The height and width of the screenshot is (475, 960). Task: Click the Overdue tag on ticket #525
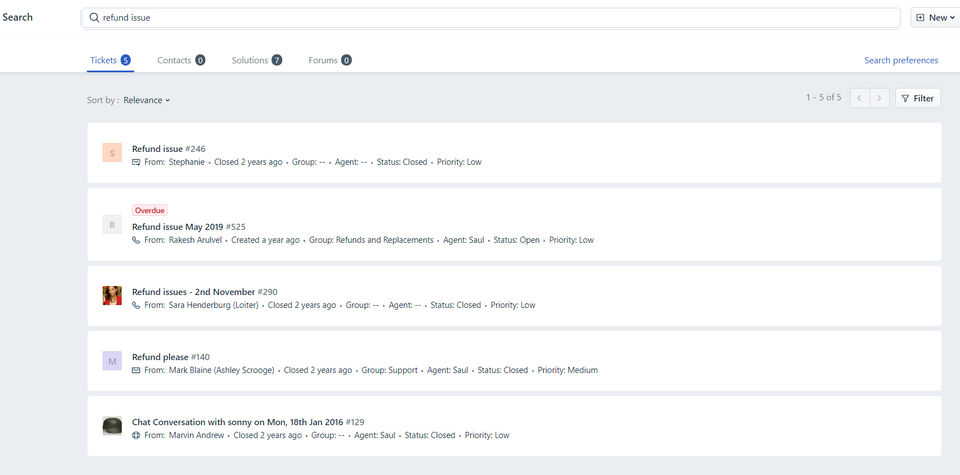(150, 210)
